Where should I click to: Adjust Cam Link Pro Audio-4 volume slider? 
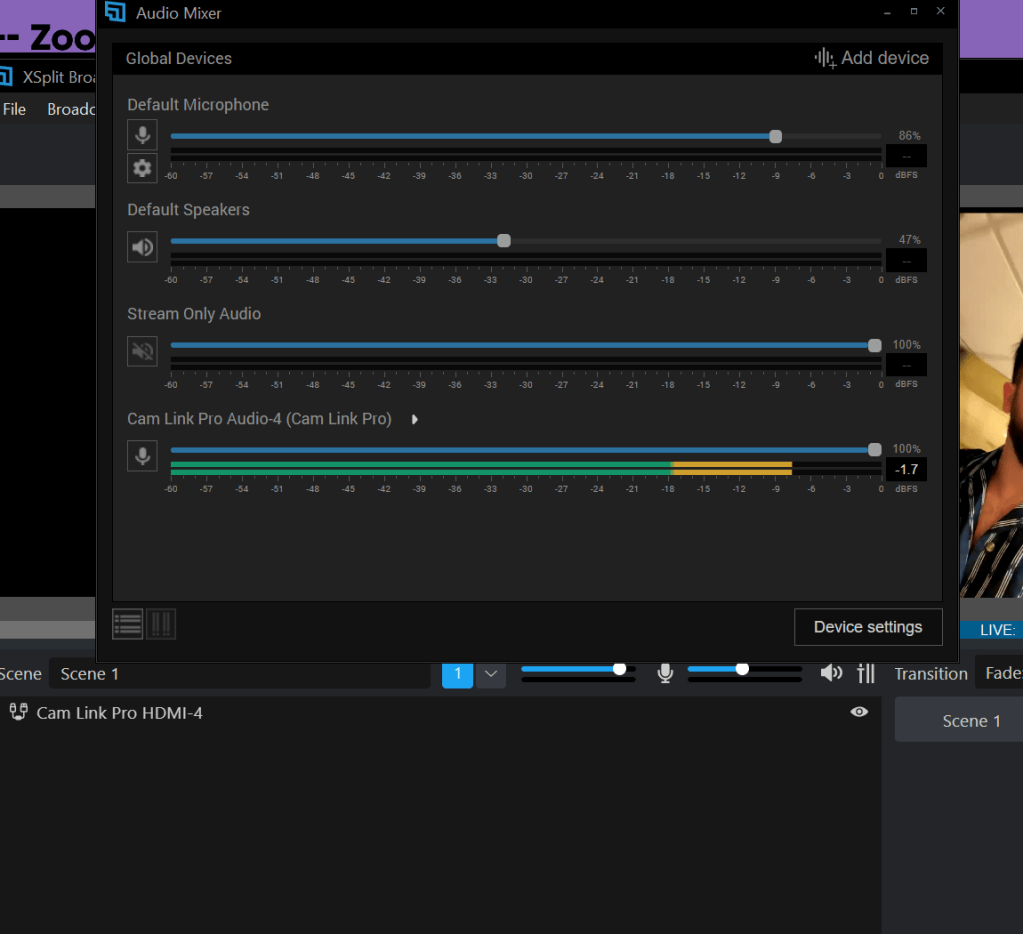pos(875,449)
